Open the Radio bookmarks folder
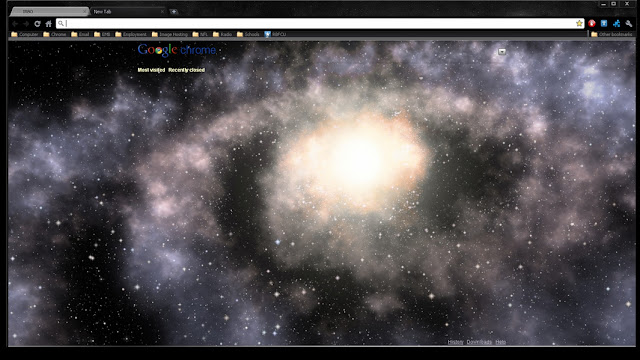The width and height of the screenshot is (640, 360). 222,34
